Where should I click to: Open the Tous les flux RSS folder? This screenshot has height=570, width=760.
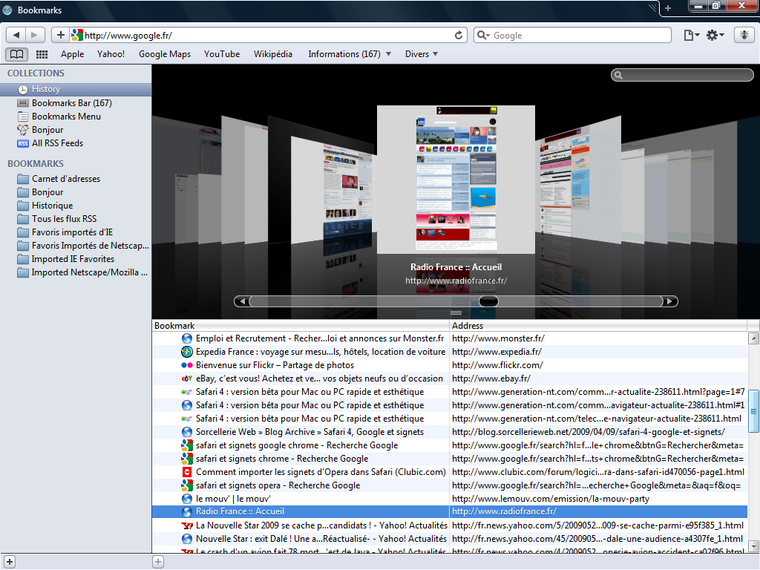76,219
